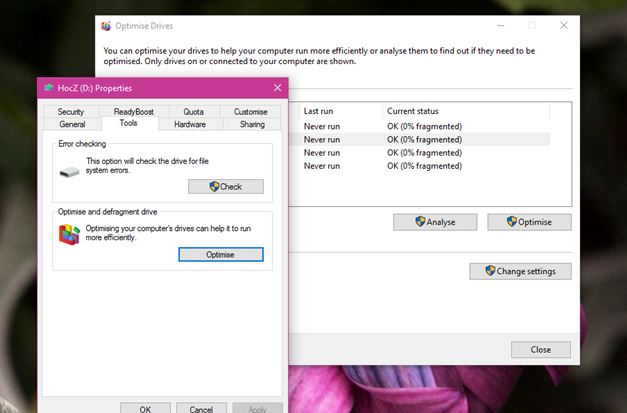
Task: Click the first OK (0% fragmented) status
Action: (x=424, y=126)
